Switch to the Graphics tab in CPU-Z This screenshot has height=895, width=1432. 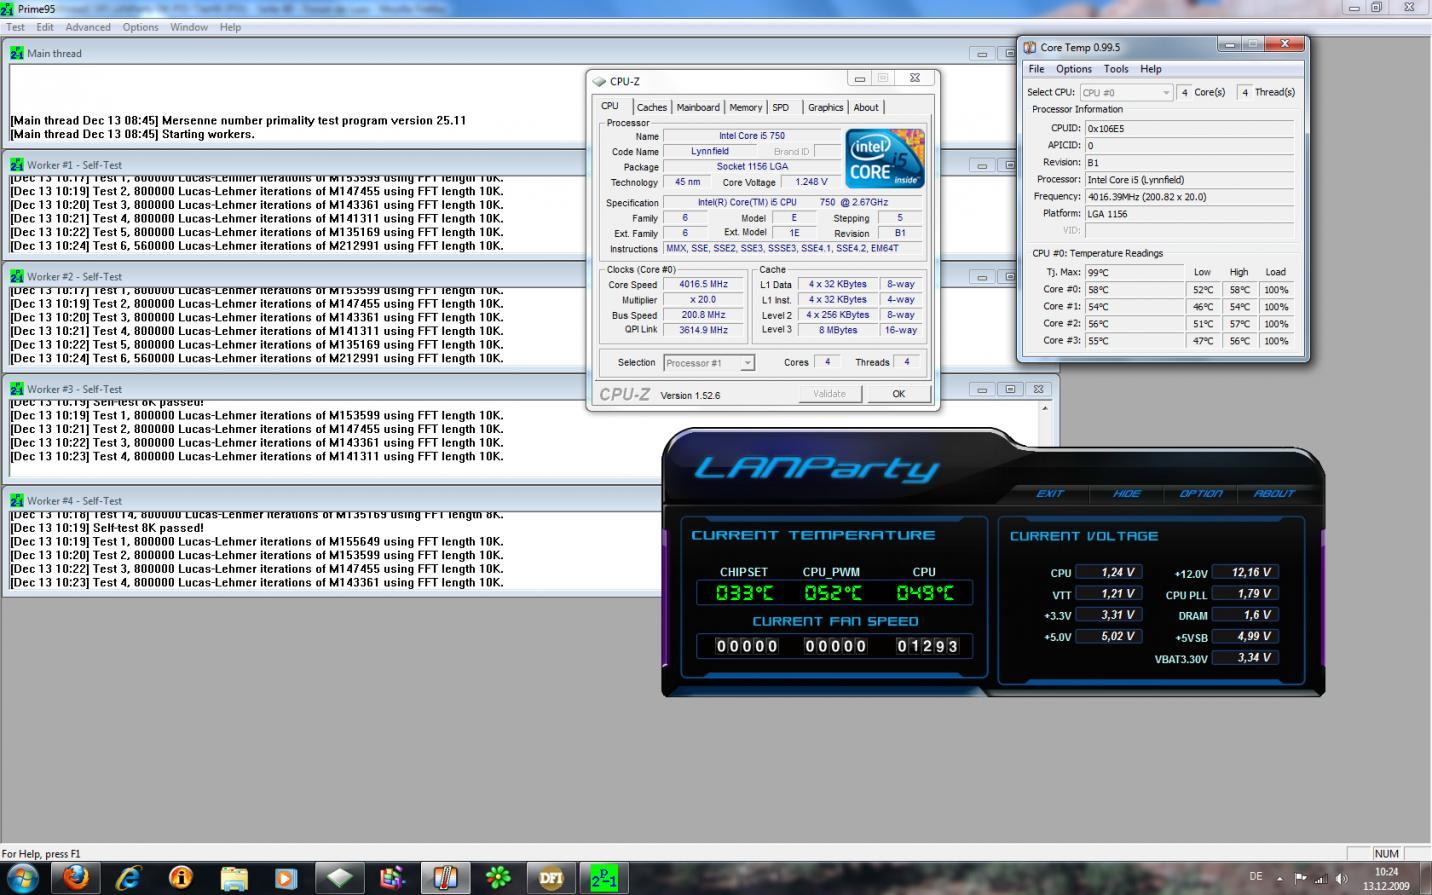[825, 107]
